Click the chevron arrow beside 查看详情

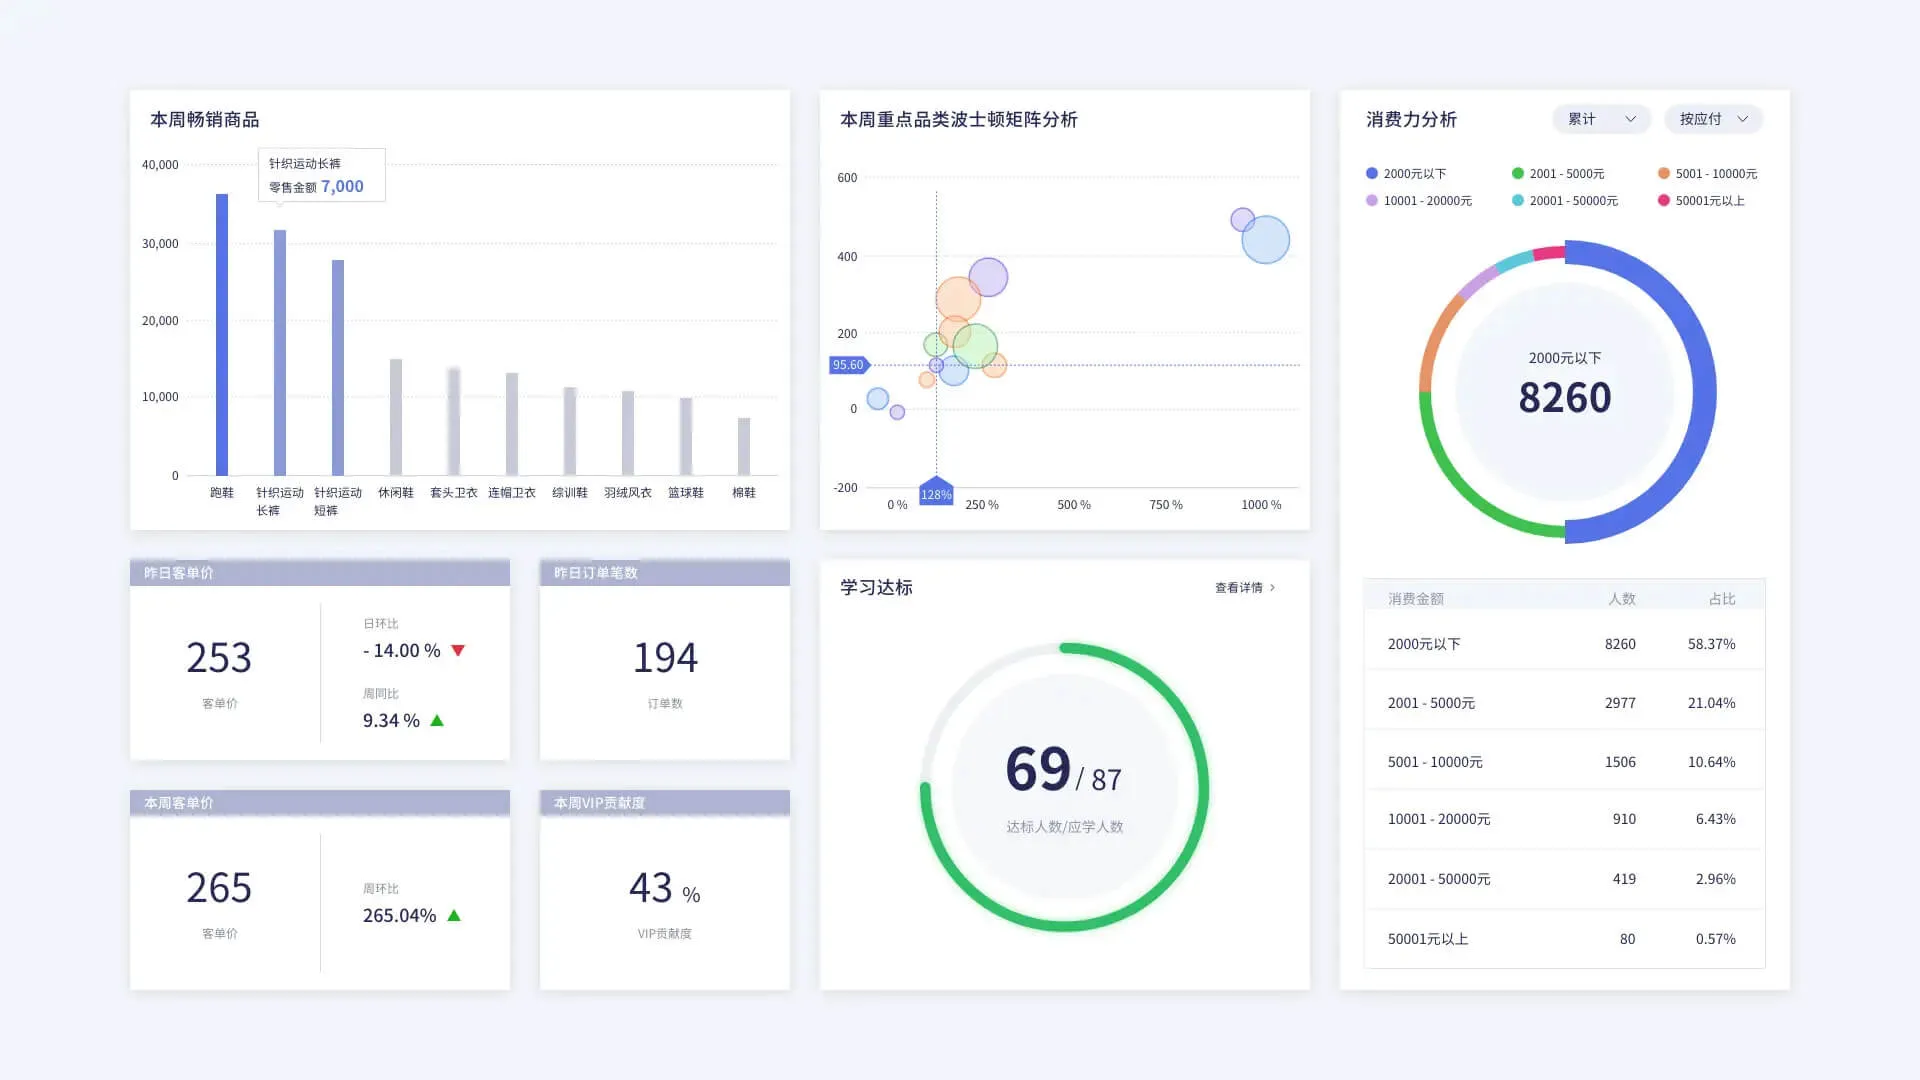tap(1272, 588)
